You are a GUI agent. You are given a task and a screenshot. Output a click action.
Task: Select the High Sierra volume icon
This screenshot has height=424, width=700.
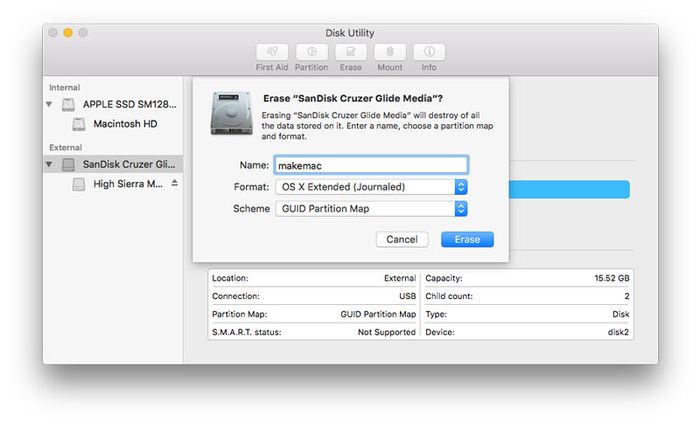(79, 184)
